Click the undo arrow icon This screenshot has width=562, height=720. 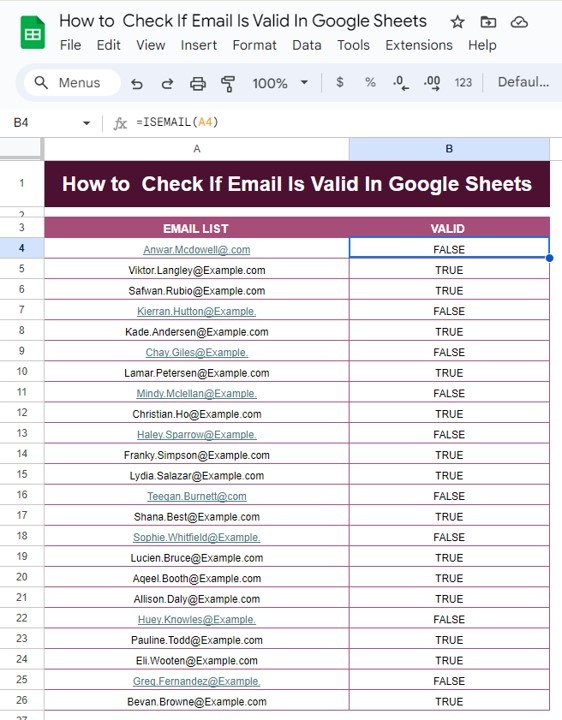136,84
